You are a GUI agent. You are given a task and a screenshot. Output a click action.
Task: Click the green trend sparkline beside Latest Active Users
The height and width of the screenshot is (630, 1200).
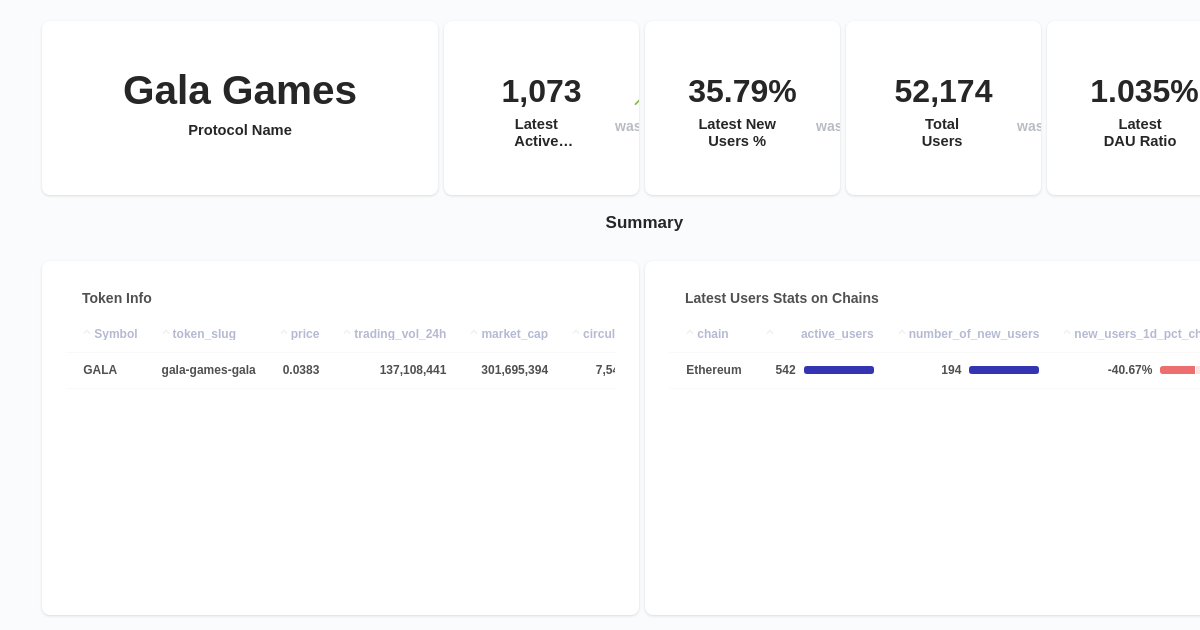[636, 100]
